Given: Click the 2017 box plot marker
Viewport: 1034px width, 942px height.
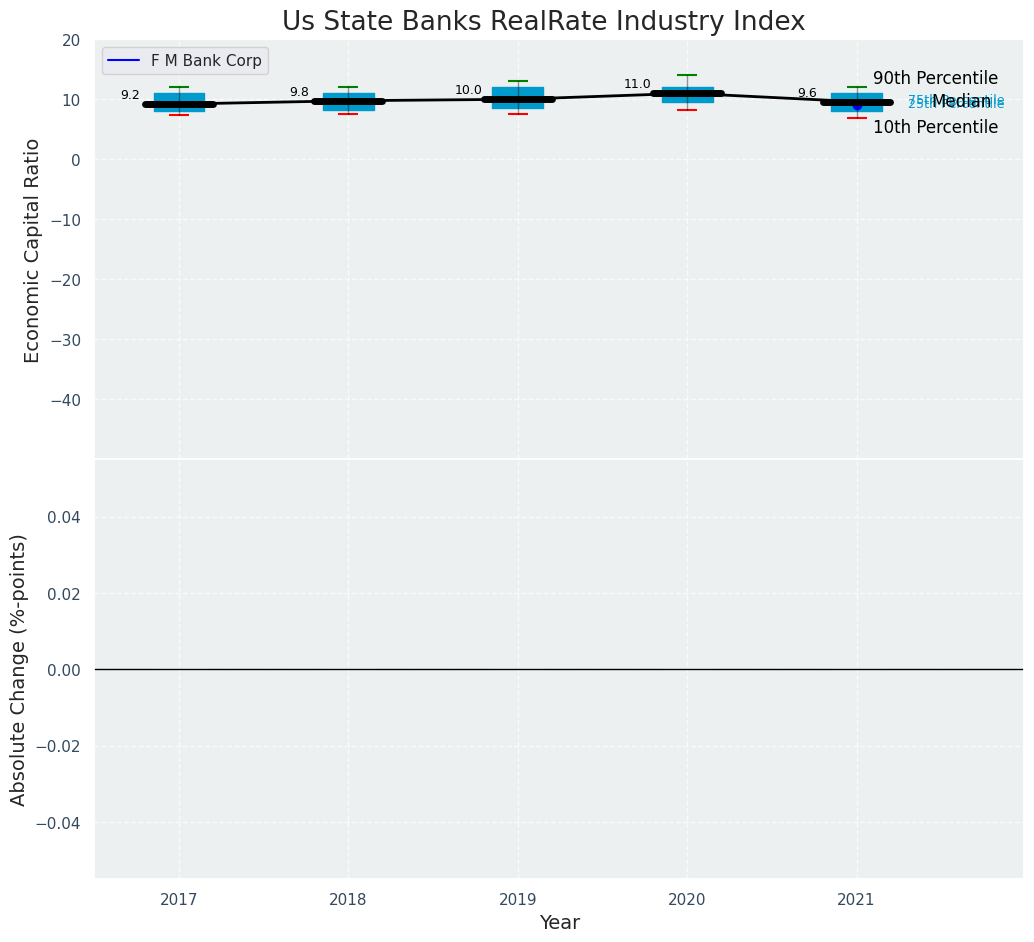Looking at the screenshot, I should pos(179,103).
